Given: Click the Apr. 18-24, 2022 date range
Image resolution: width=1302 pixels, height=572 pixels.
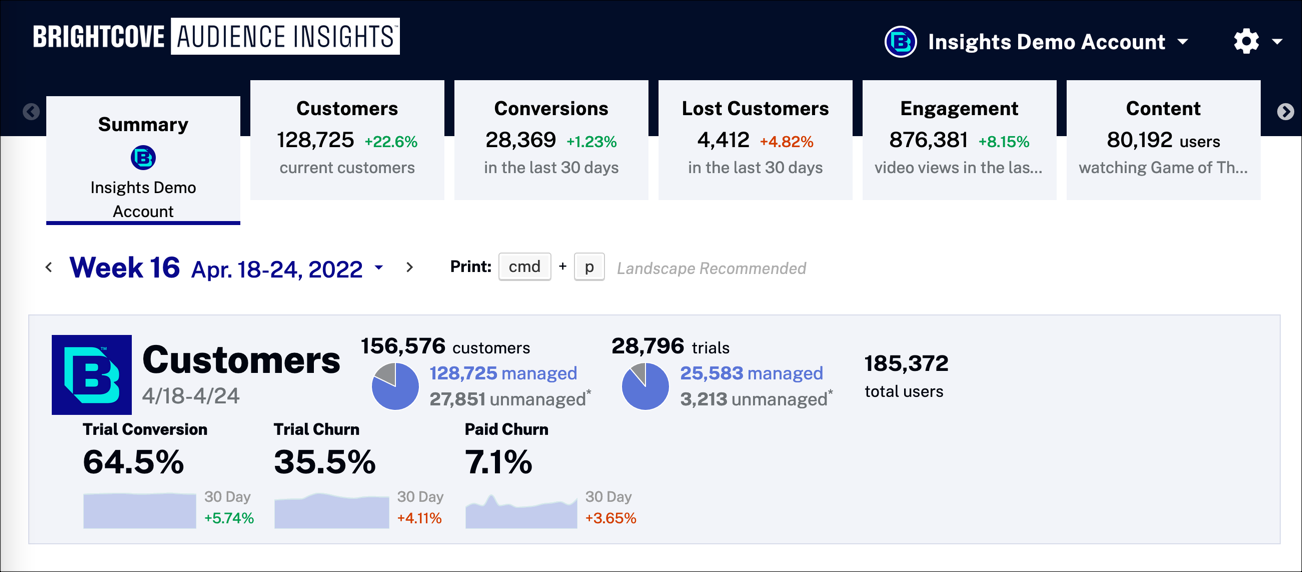Looking at the screenshot, I should 277,270.
